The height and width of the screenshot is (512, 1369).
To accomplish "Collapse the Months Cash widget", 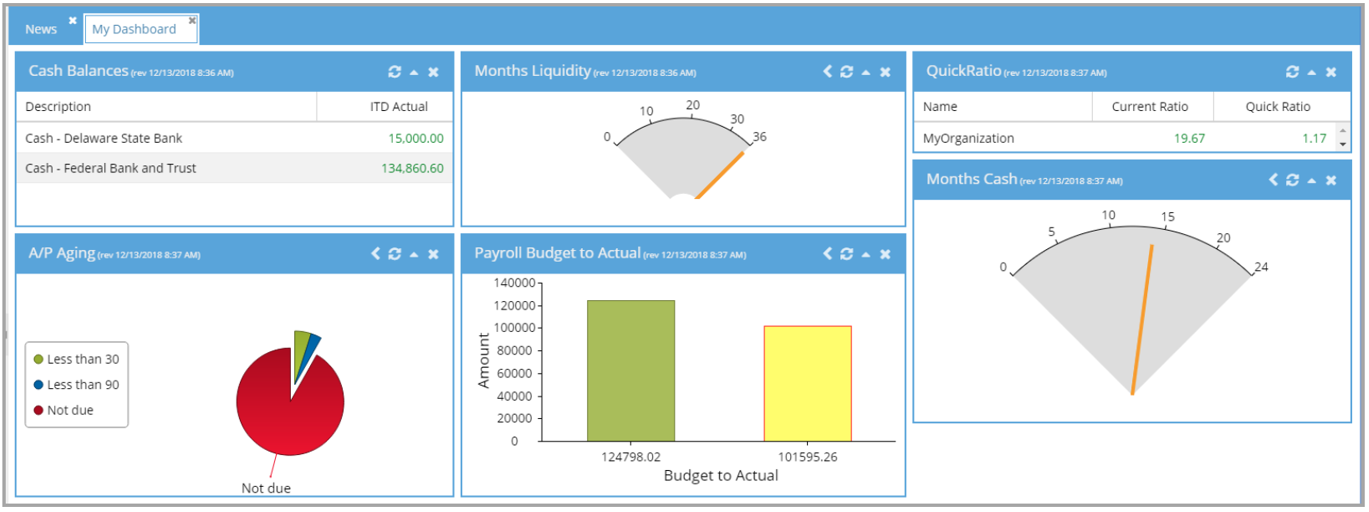I will click(1312, 180).
